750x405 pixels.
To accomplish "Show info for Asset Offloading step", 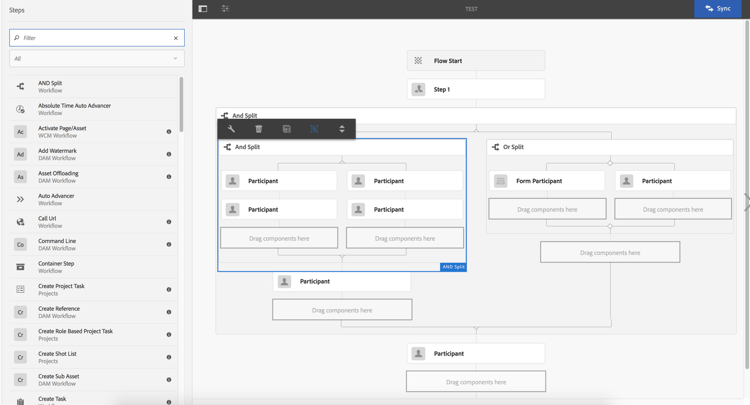I will [169, 176].
